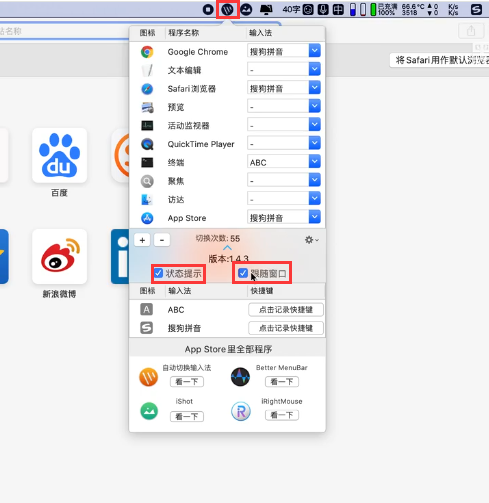Click the microphone menu bar icon
This screenshot has height=503, width=489.
tap(323, 9)
